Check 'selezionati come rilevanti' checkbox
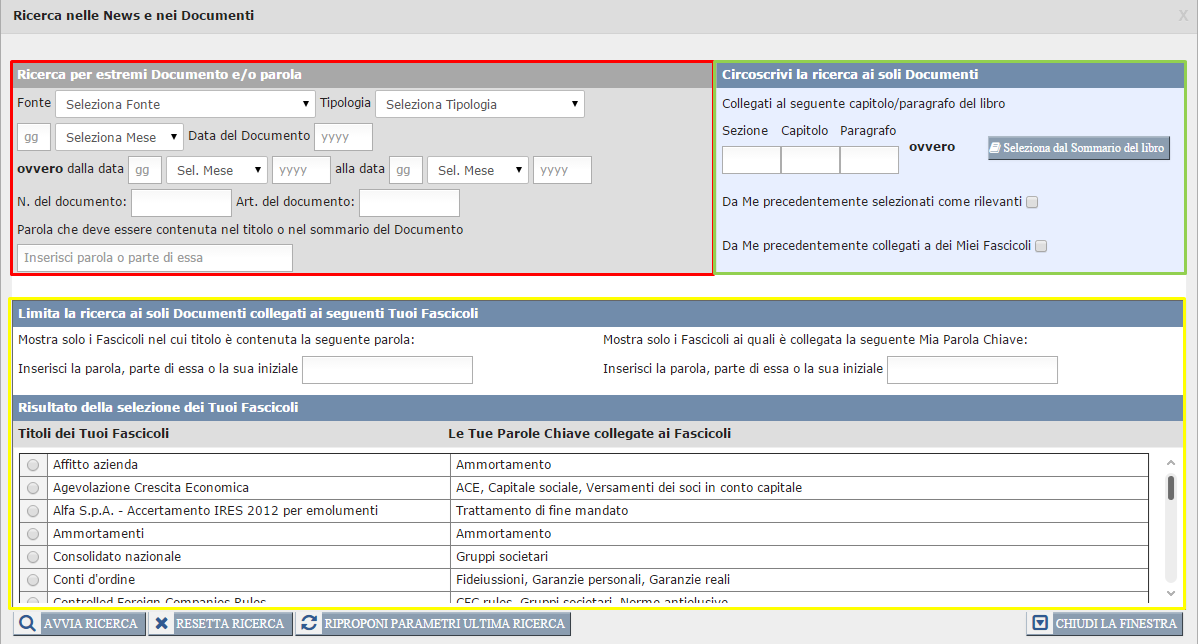This screenshot has width=1198, height=644. pyautogui.click(x=1032, y=202)
